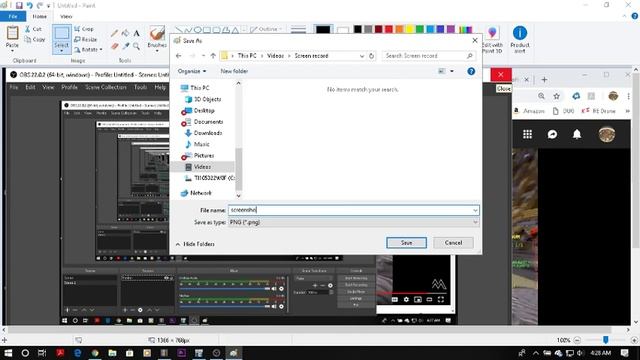Click the Search Screen record box
Viewport: 640px width, 360px height.
[429, 56]
